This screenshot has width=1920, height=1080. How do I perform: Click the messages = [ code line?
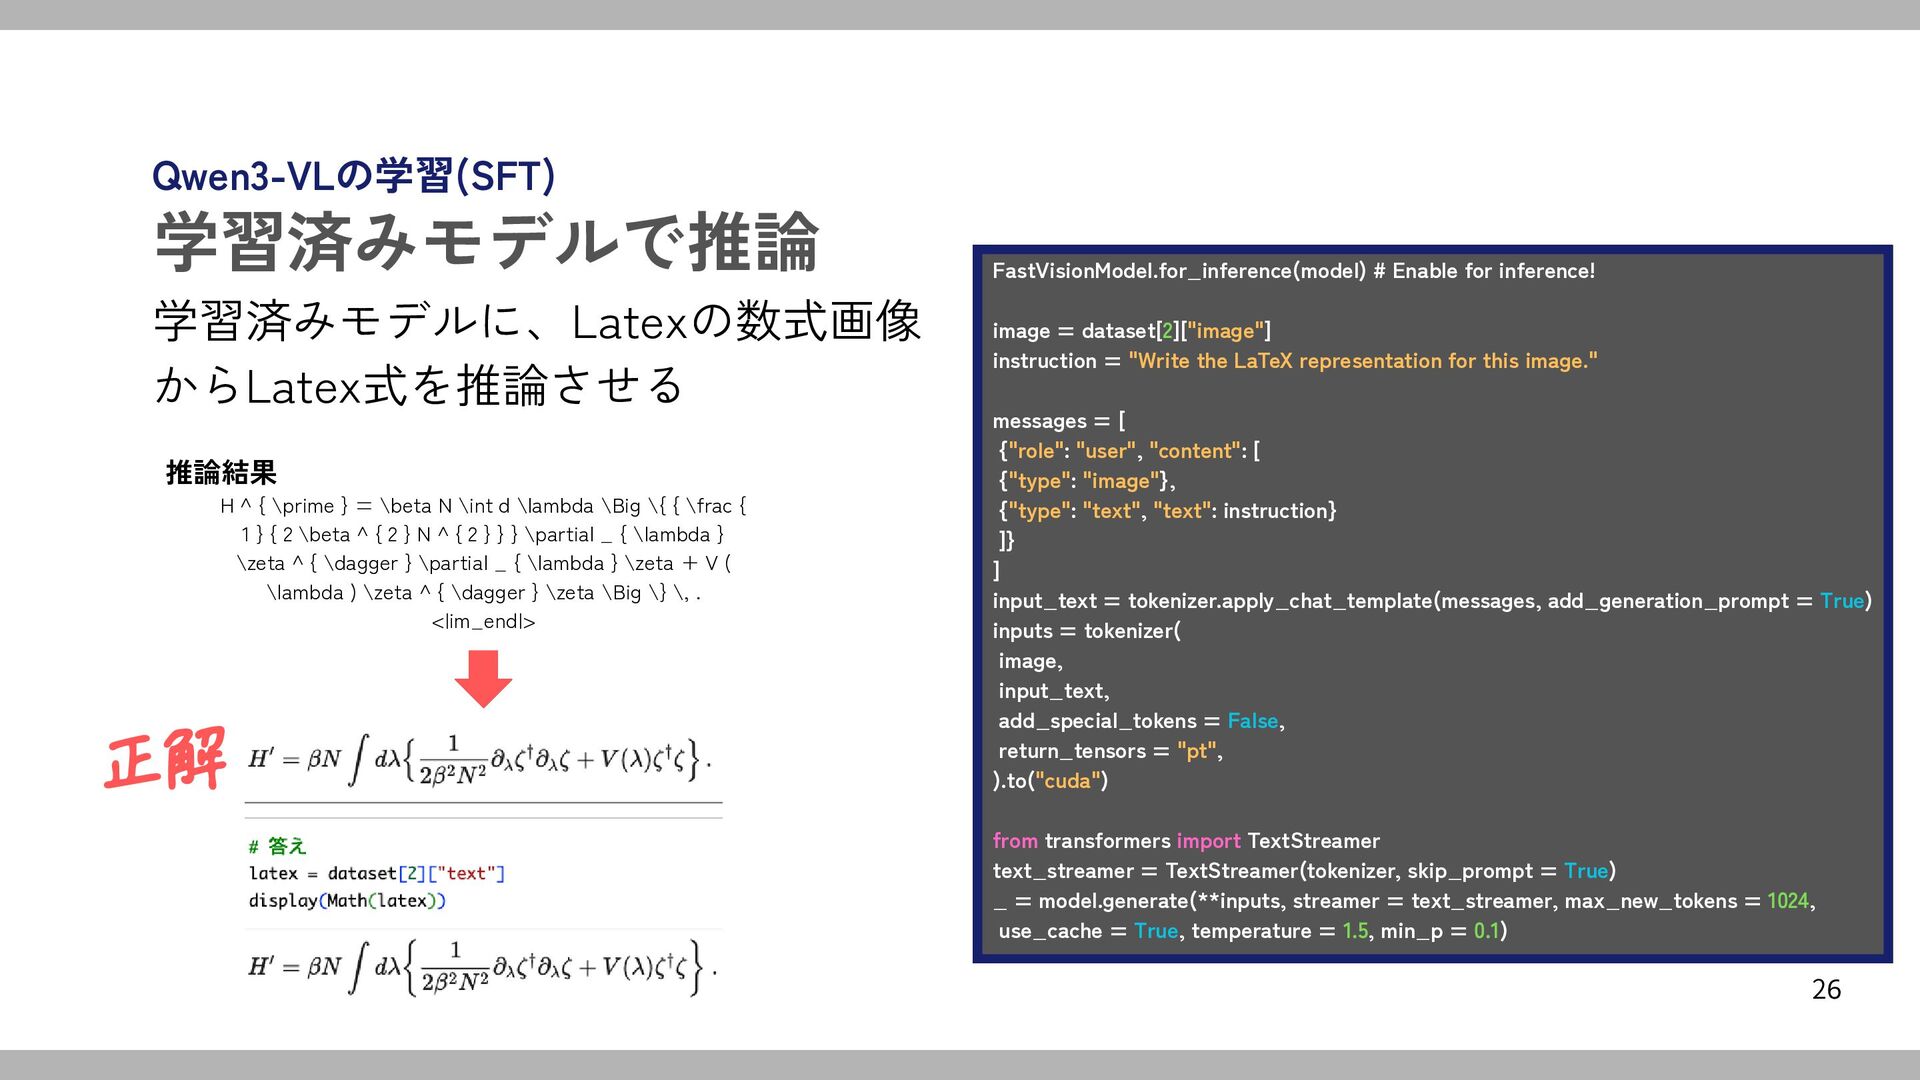click(1058, 421)
